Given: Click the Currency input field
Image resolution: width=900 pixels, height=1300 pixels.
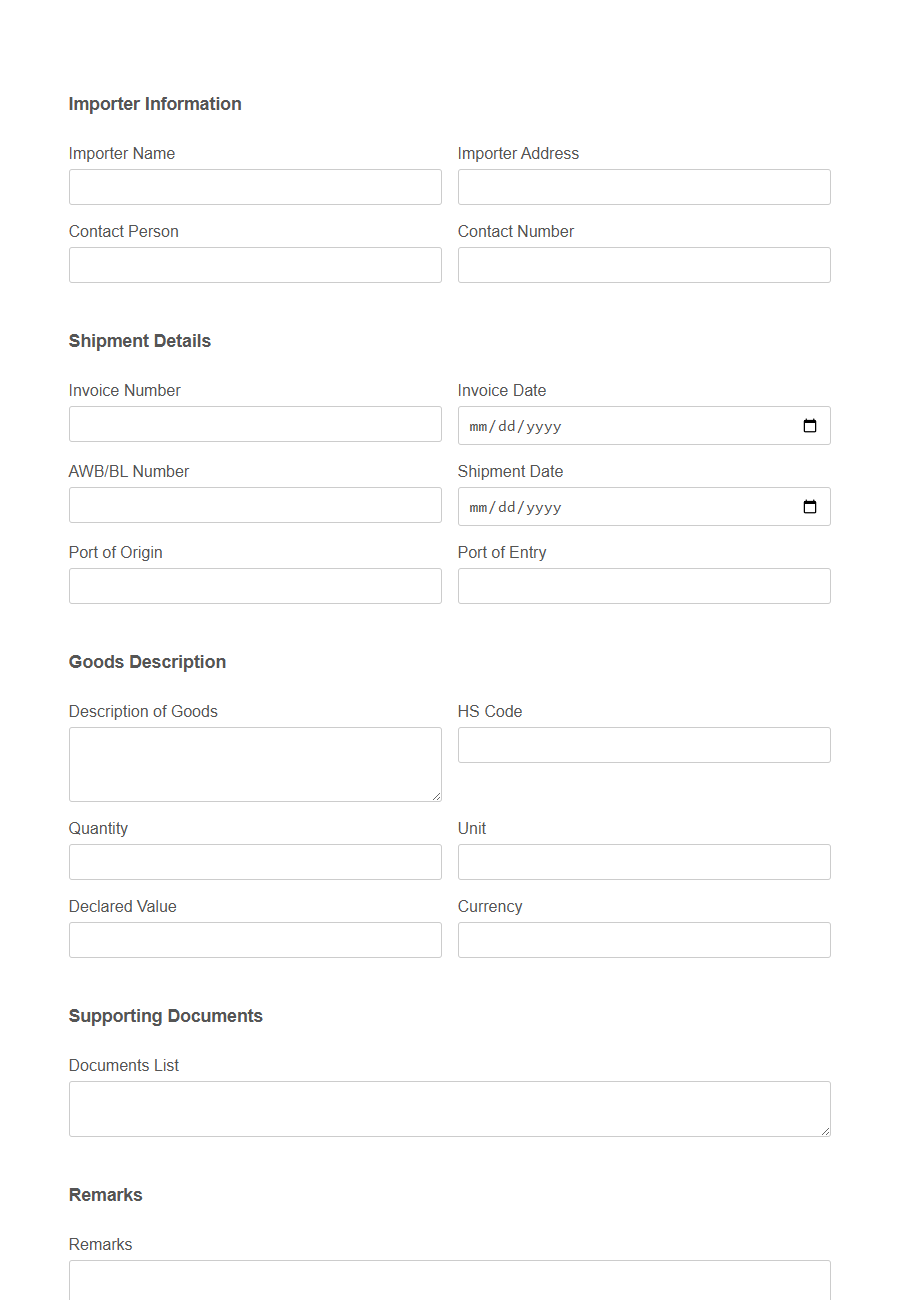Looking at the screenshot, I should click(644, 940).
